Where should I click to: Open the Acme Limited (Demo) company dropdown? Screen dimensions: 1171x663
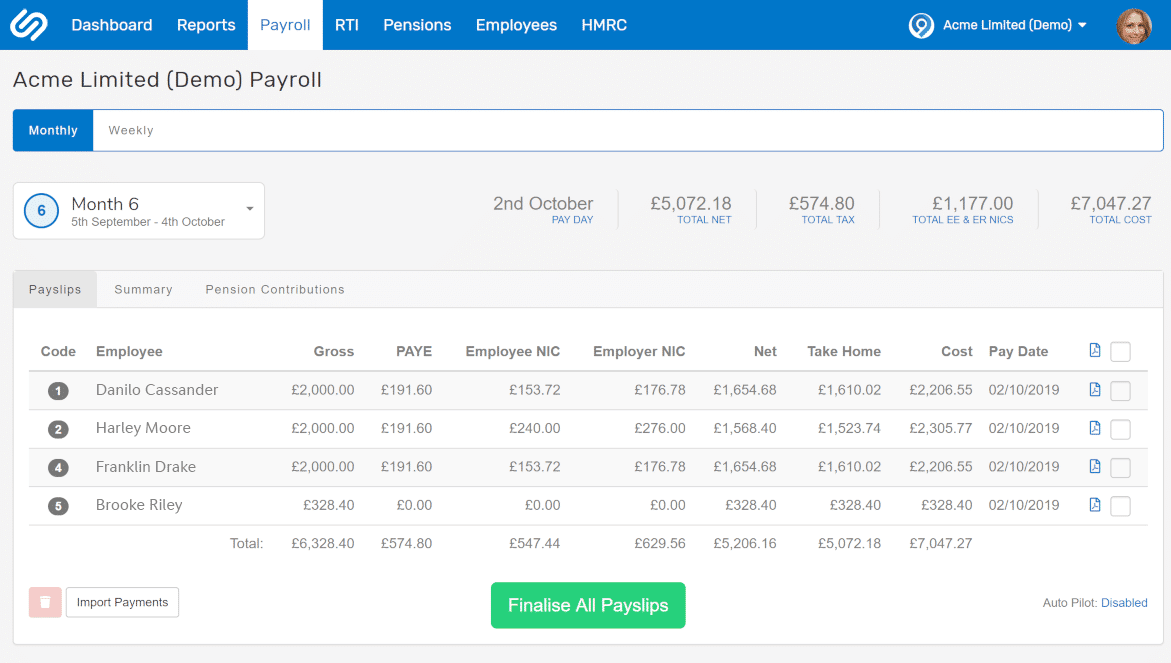click(x=1014, y=25)
